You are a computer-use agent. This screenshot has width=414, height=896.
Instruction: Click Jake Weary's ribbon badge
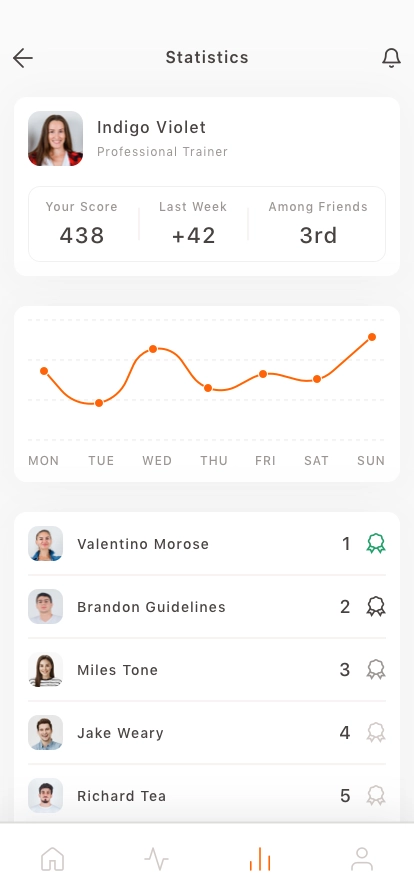click(x=376, y=732)
